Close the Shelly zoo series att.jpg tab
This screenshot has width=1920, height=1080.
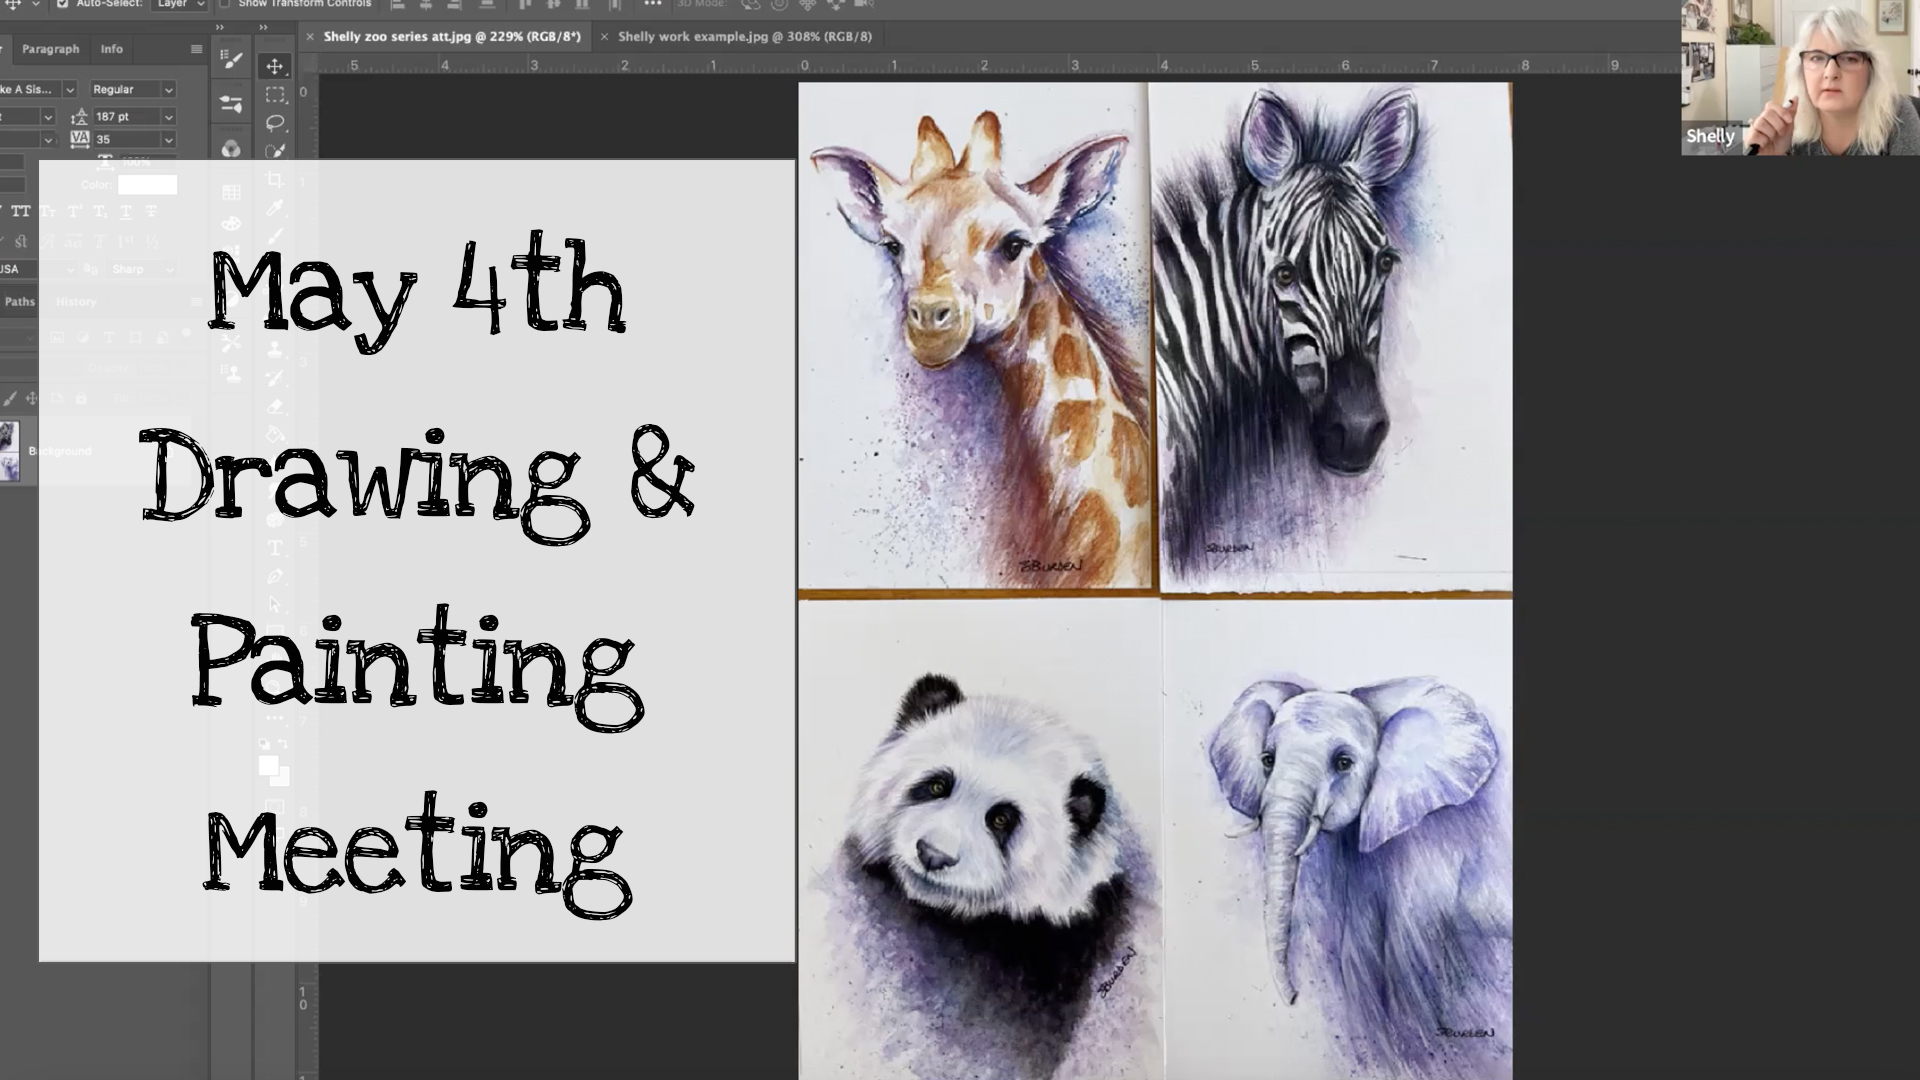click(x=310, y=37)
